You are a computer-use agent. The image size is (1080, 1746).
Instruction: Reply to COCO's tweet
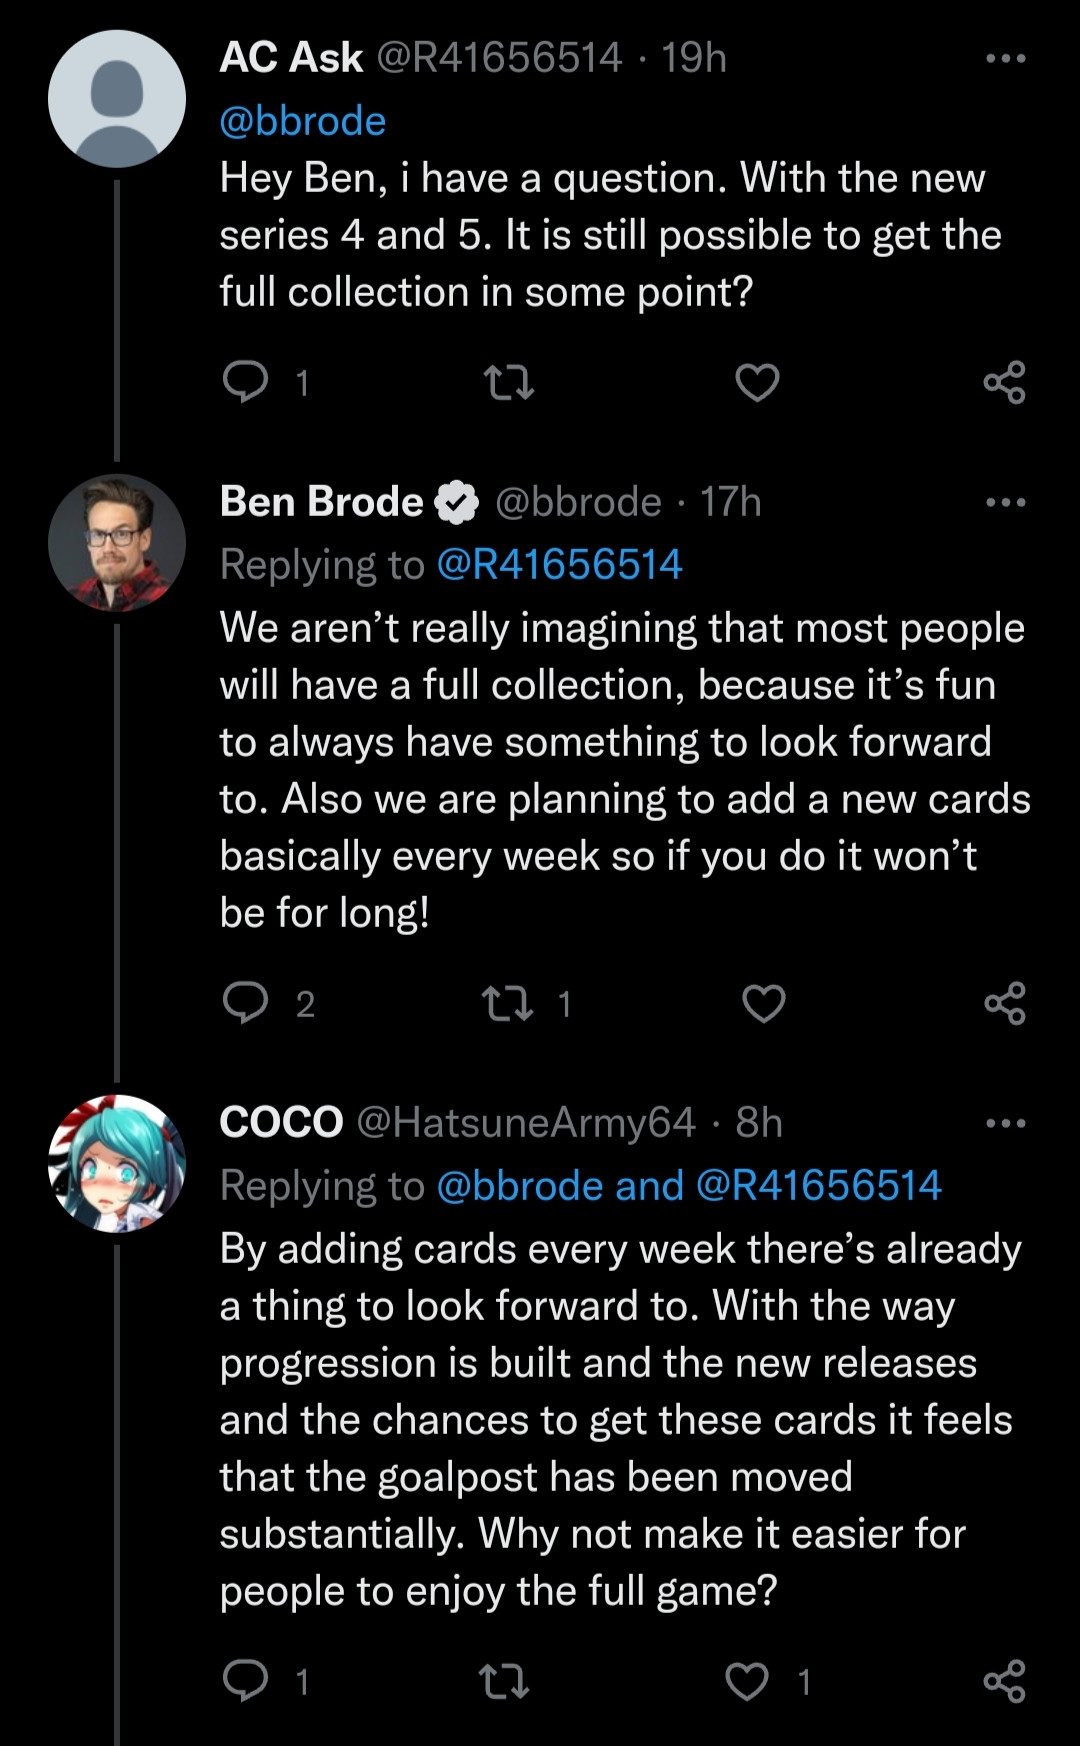(245, 1681)
